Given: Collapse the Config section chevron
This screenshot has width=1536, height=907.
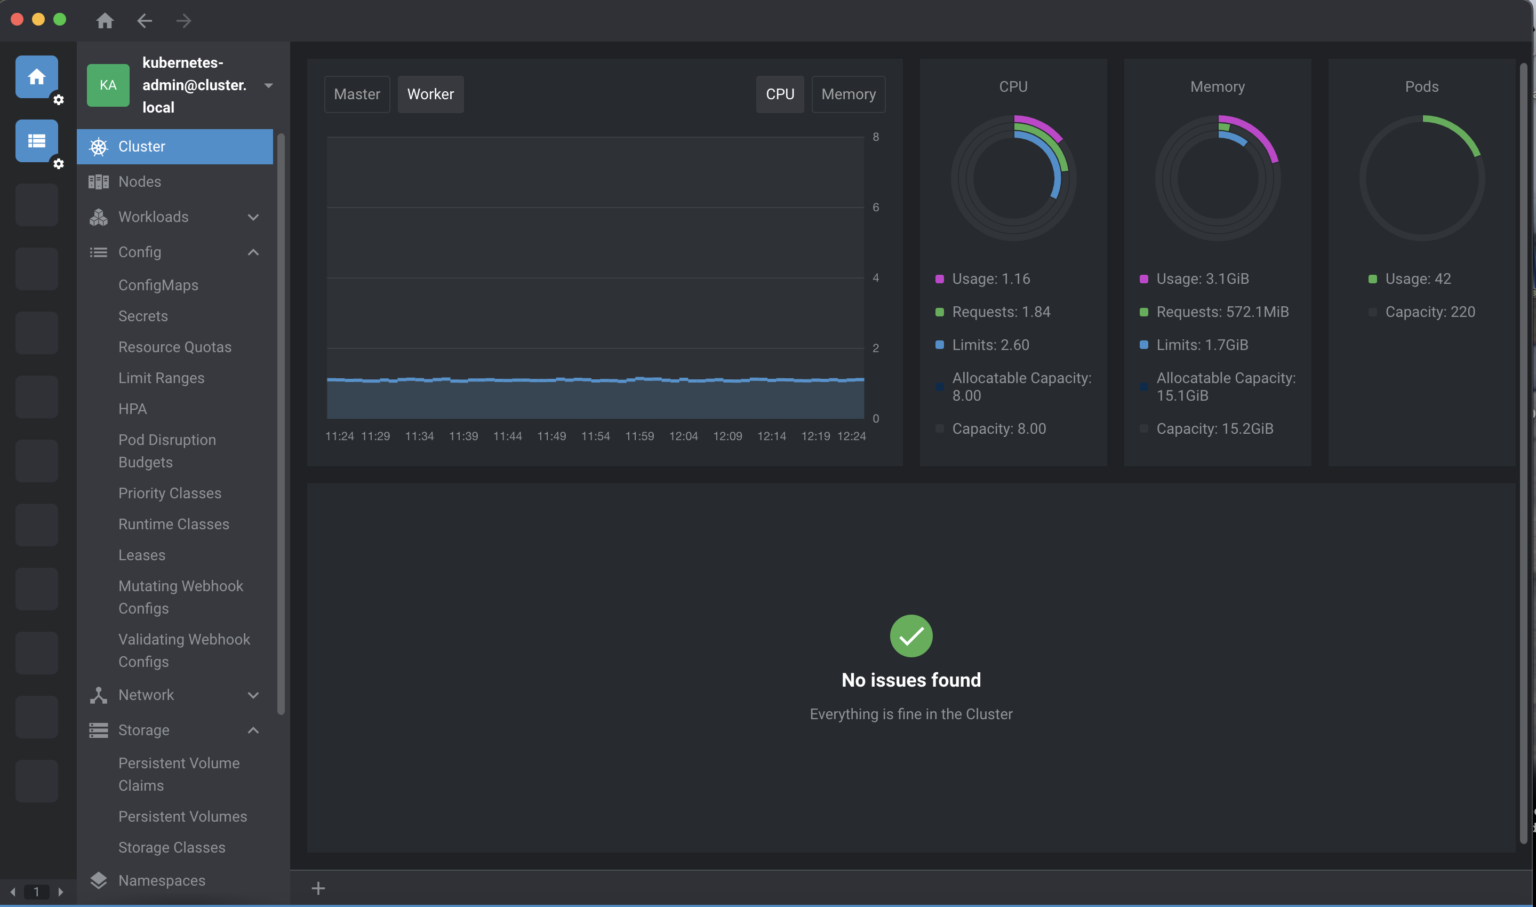Looking at the screenshot, I should coord(253,252).
